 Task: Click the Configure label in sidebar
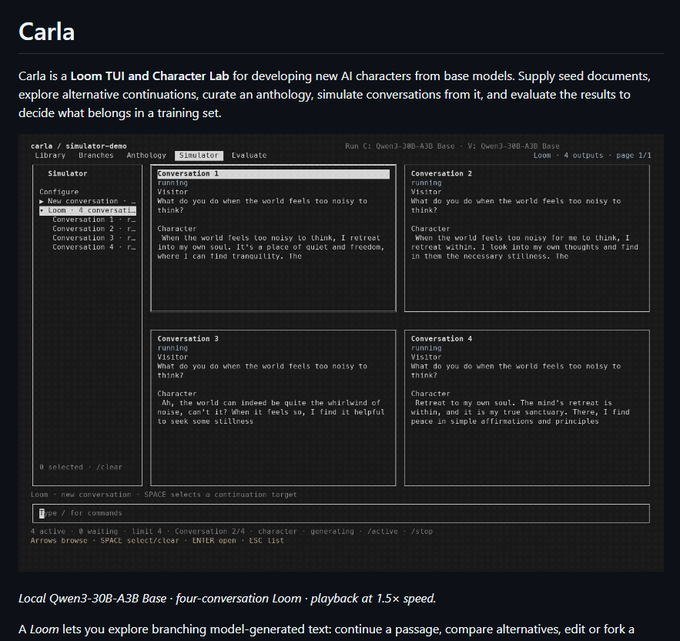click(x=59, y=192)
